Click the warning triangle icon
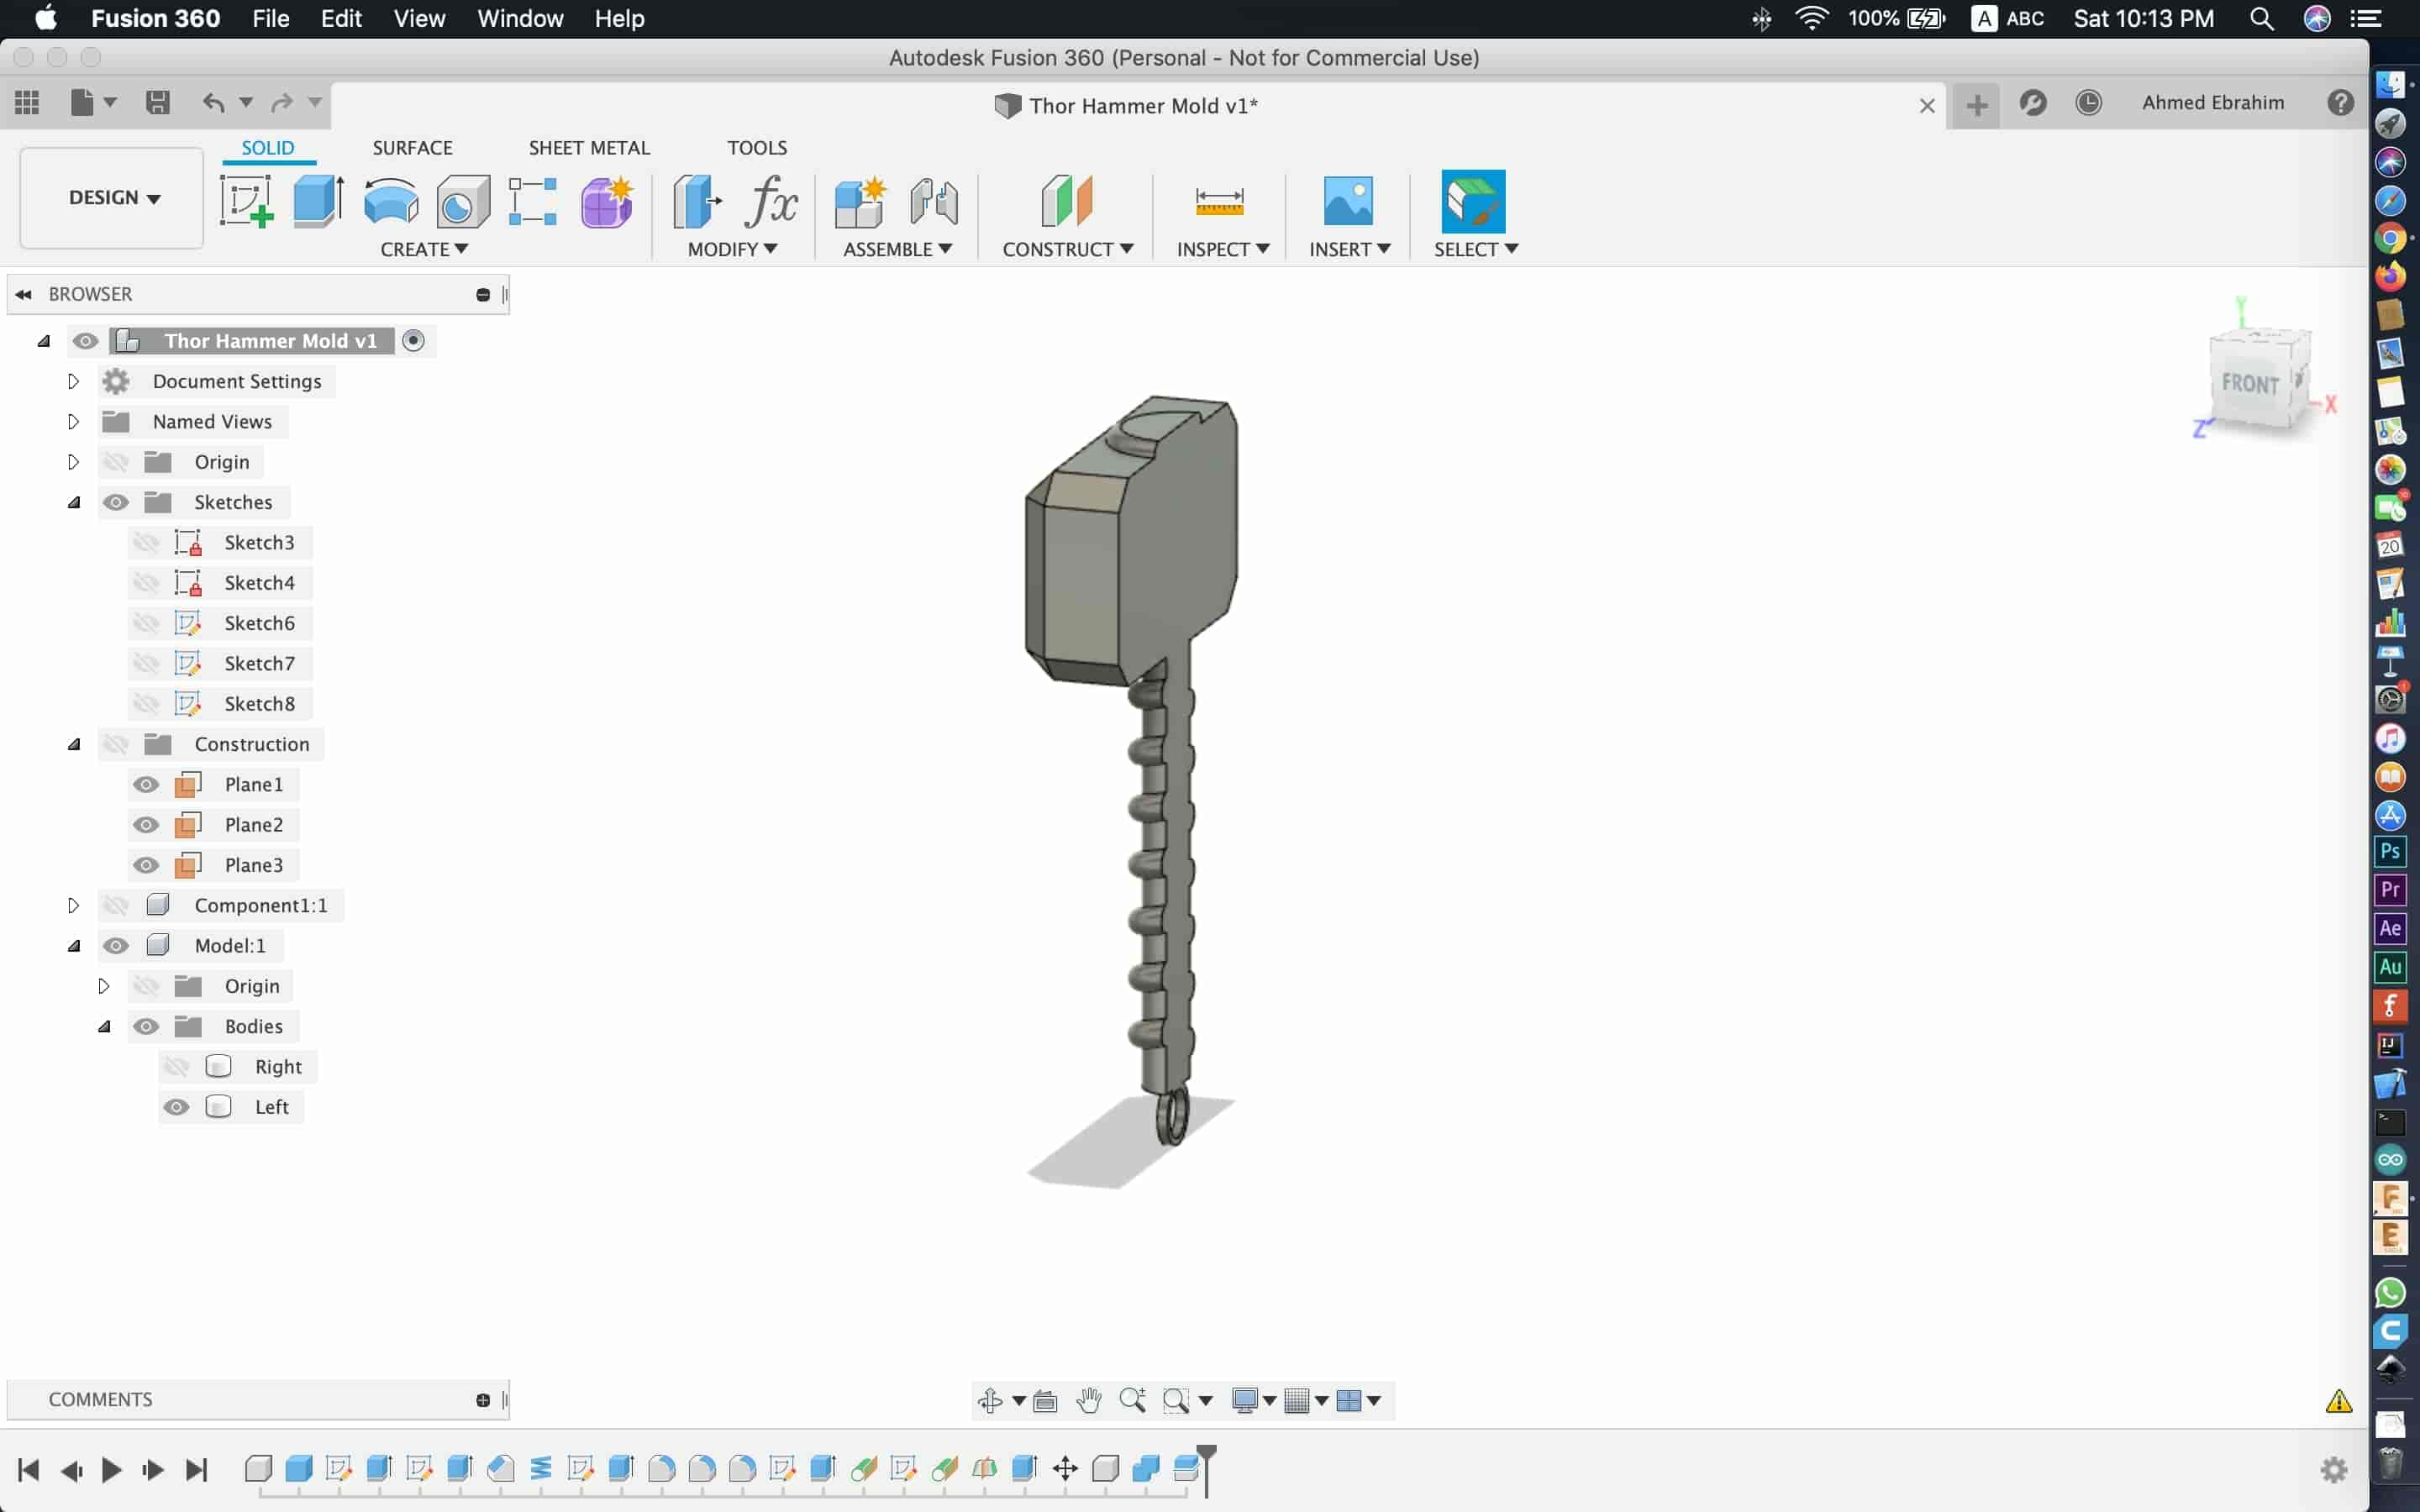The height and width of the screenshot is (1512, 2420). 2338,1401
